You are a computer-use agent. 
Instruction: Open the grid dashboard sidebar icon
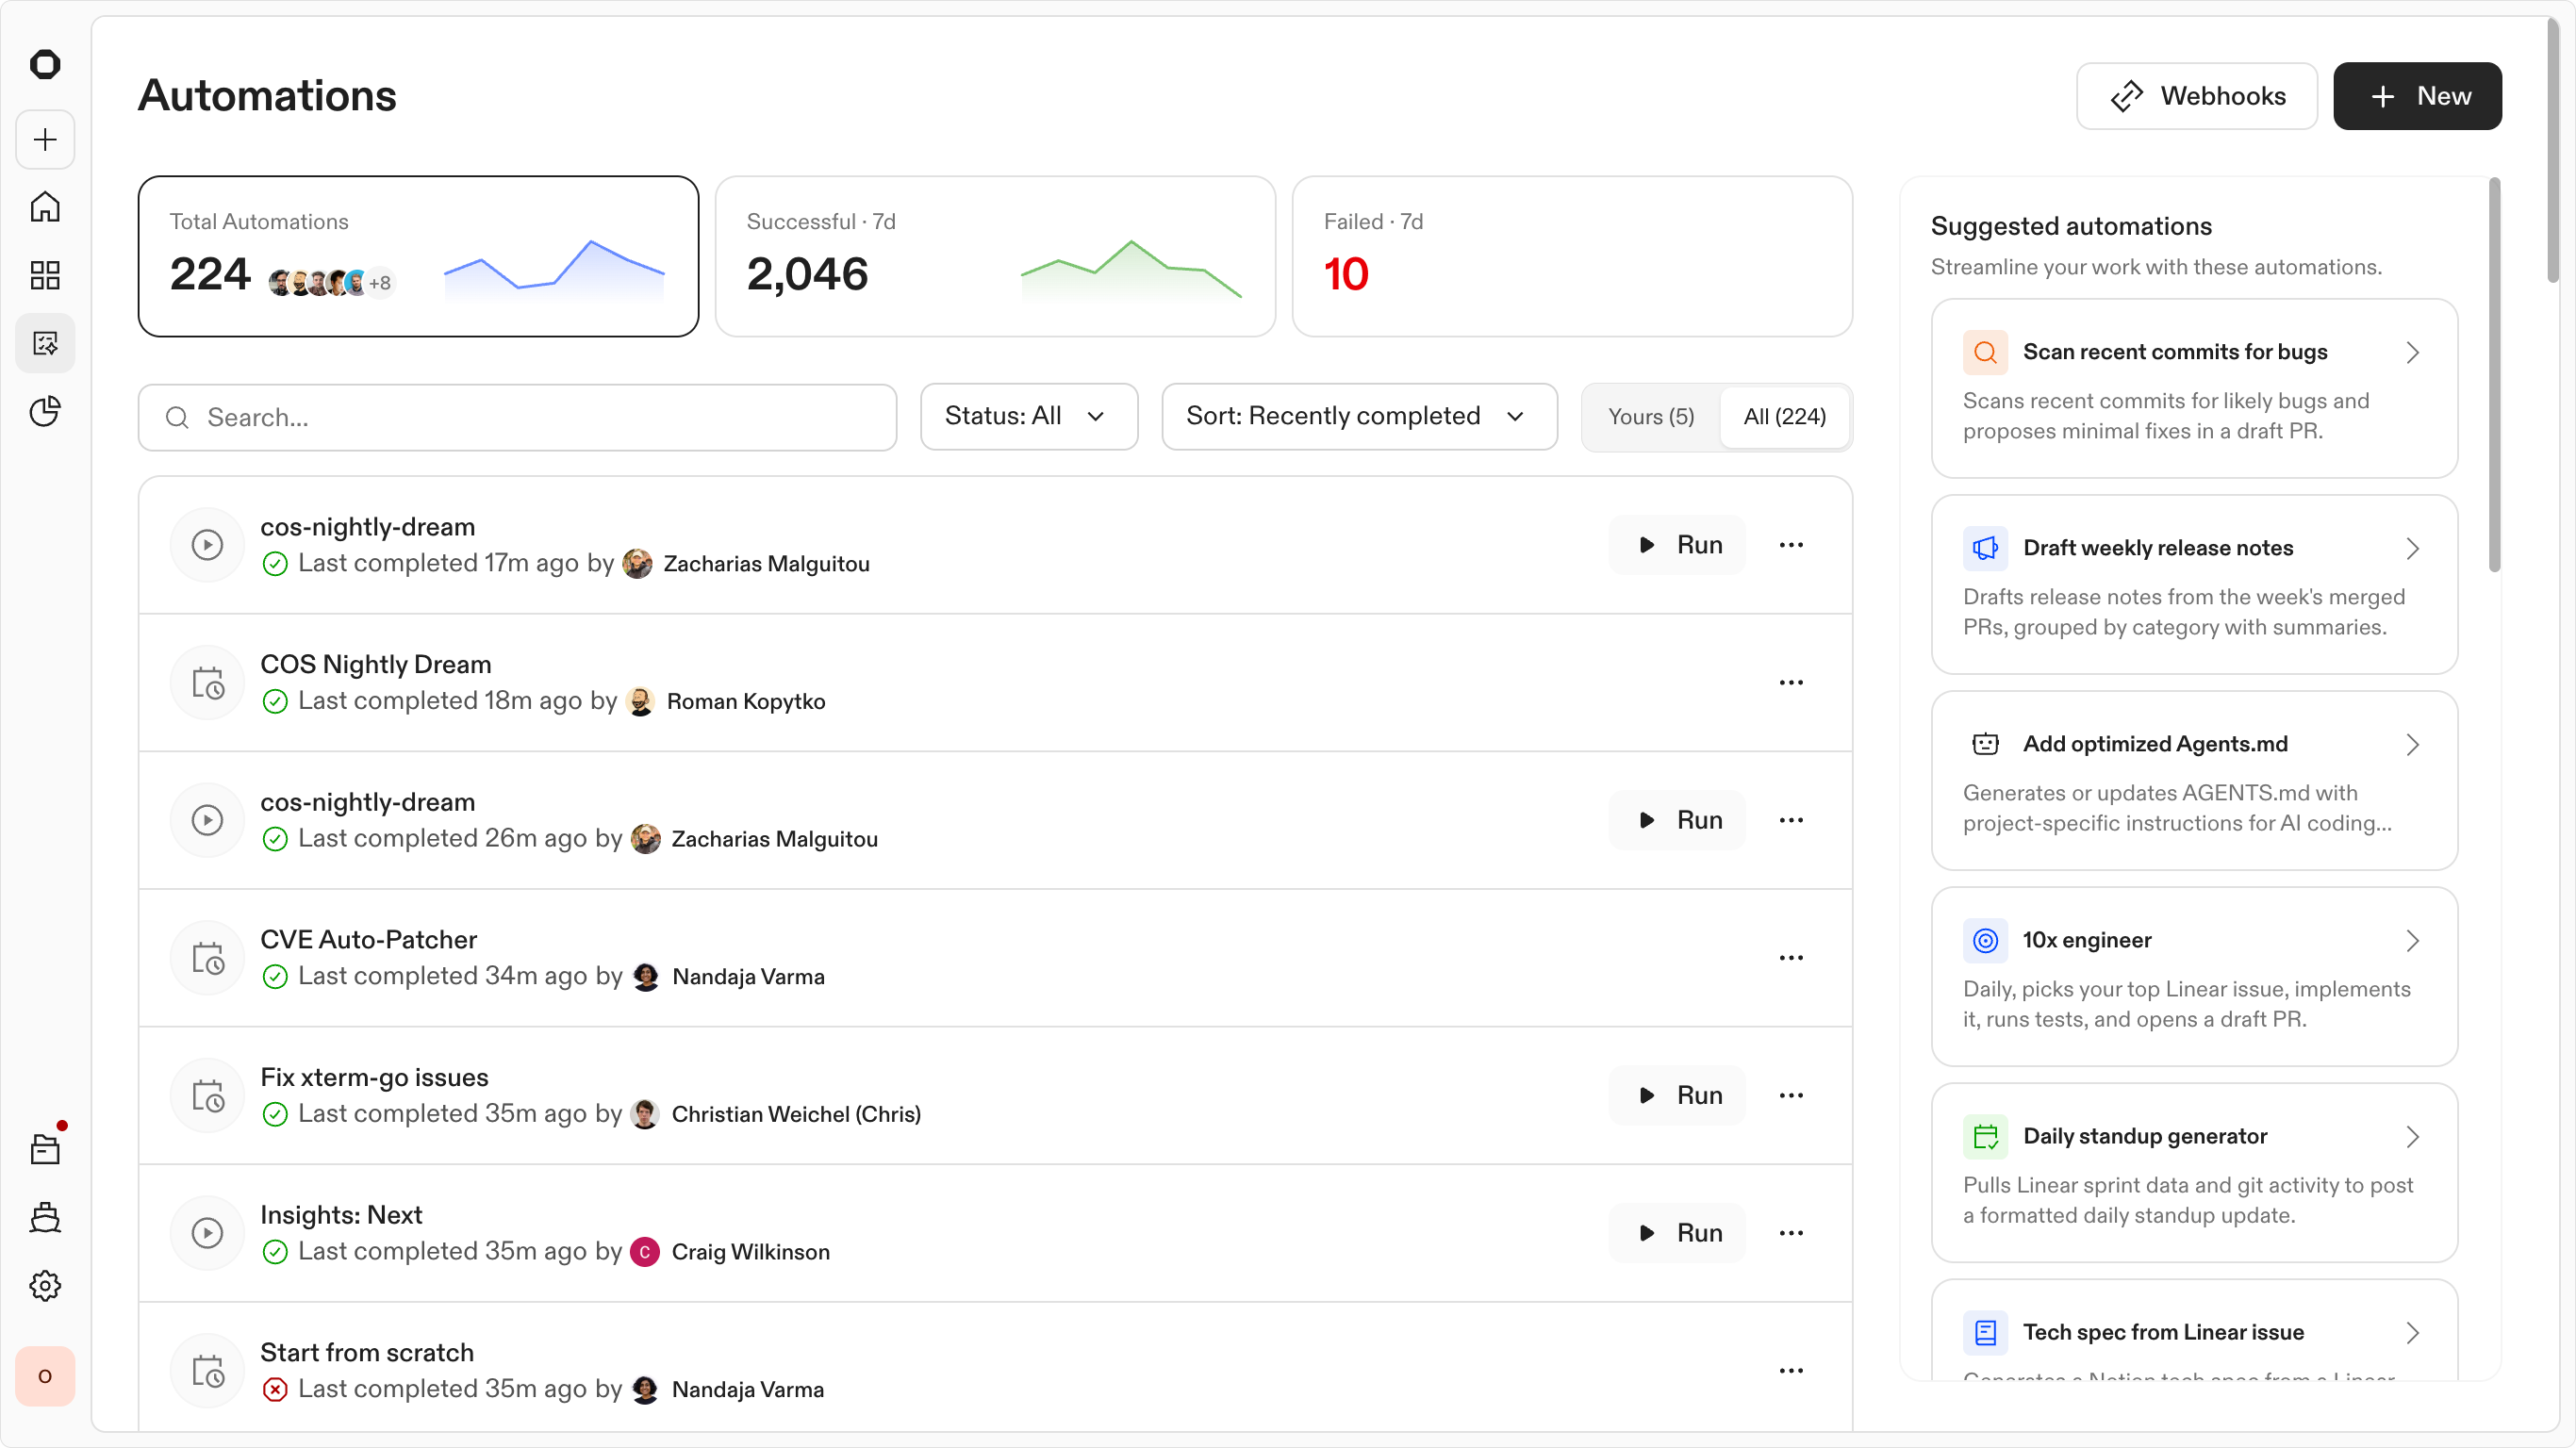pyautogui.click(x=45, y=275)
